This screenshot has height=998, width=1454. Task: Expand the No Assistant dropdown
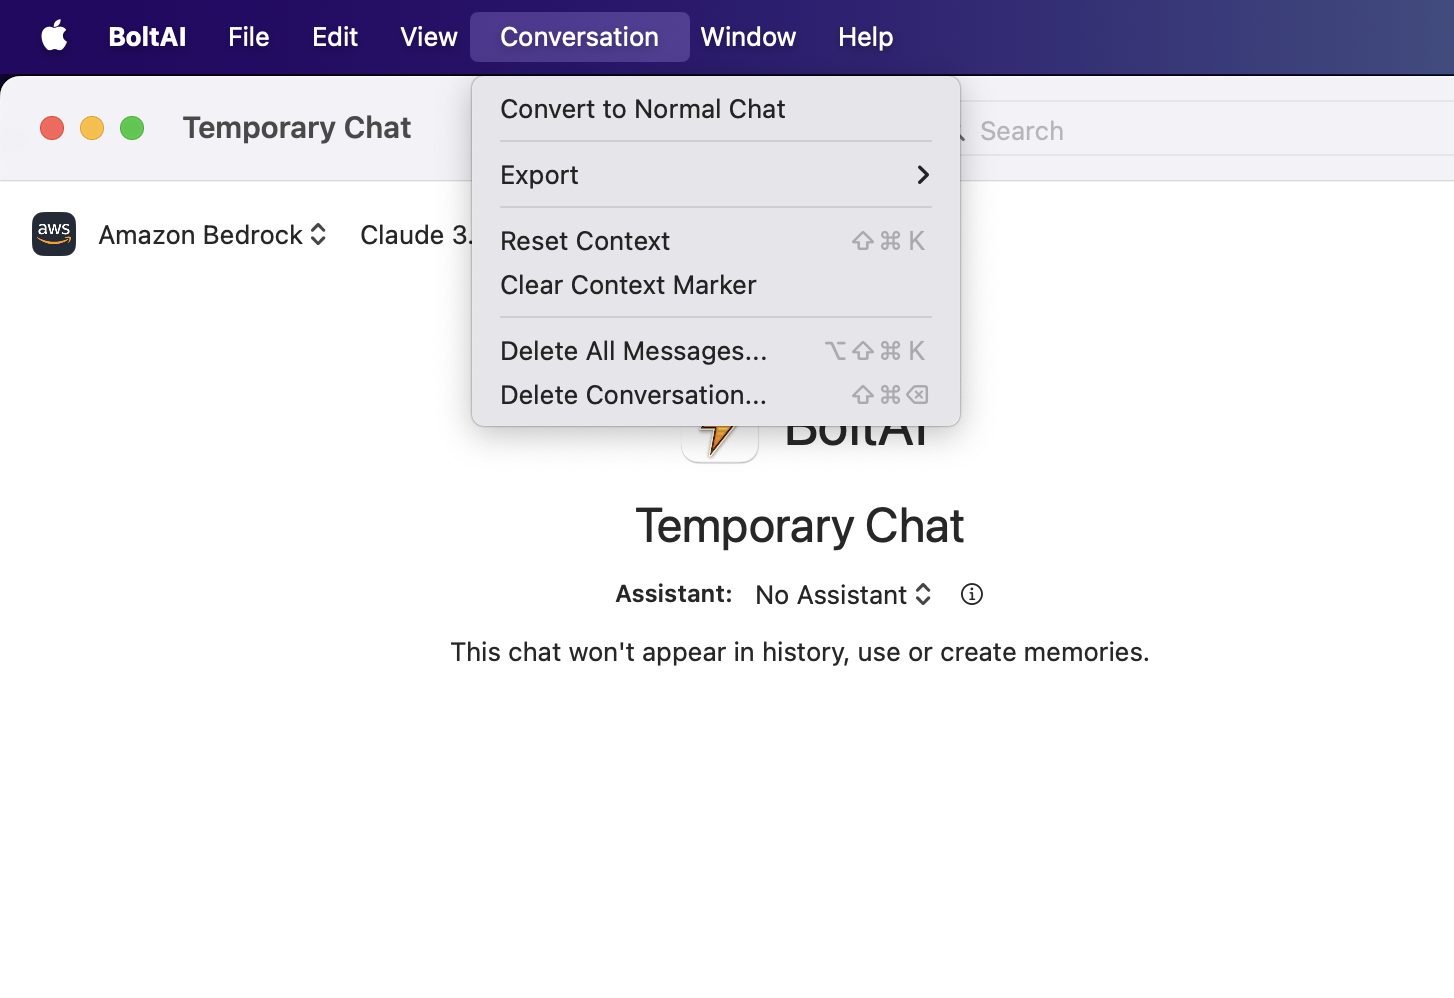click(x=843, y=595)
